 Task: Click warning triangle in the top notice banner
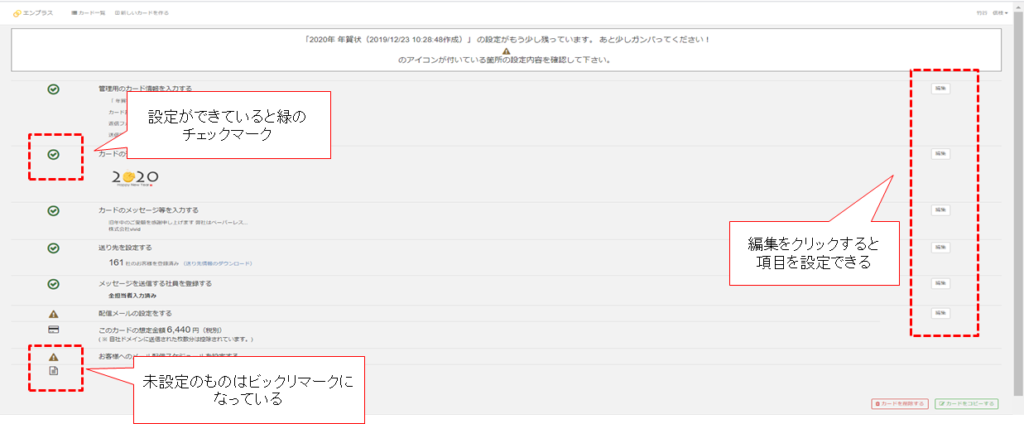point(506,51)
